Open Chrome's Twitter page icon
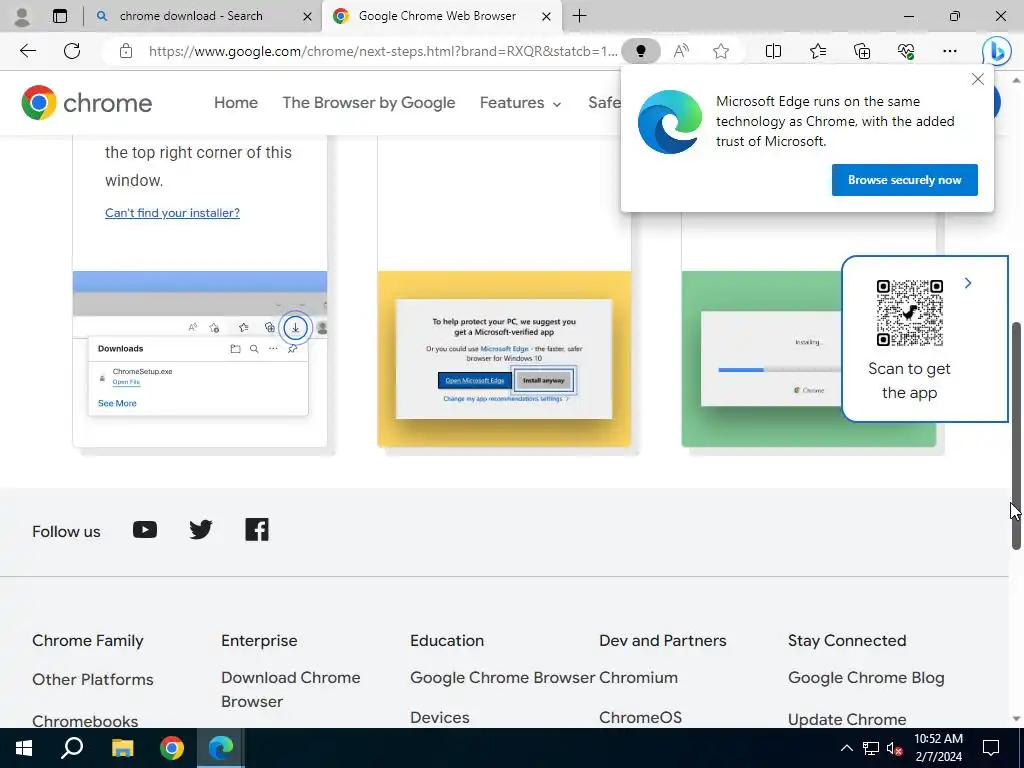 (200, 530)
